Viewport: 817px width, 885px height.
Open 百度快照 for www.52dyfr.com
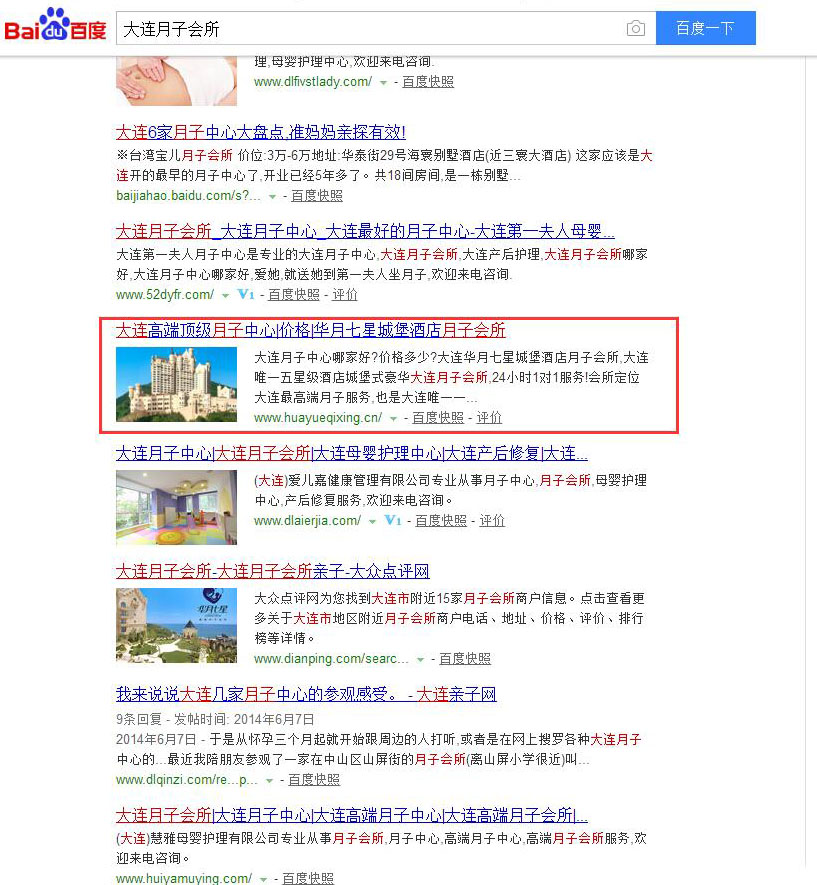(x=293, y=295)
